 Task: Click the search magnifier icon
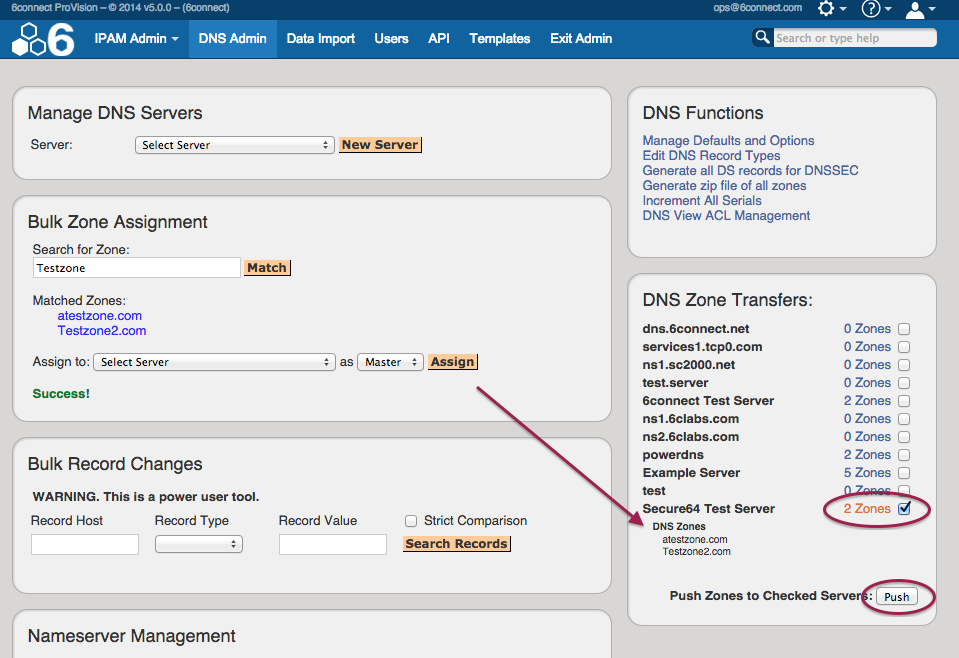tap(762, 37)
